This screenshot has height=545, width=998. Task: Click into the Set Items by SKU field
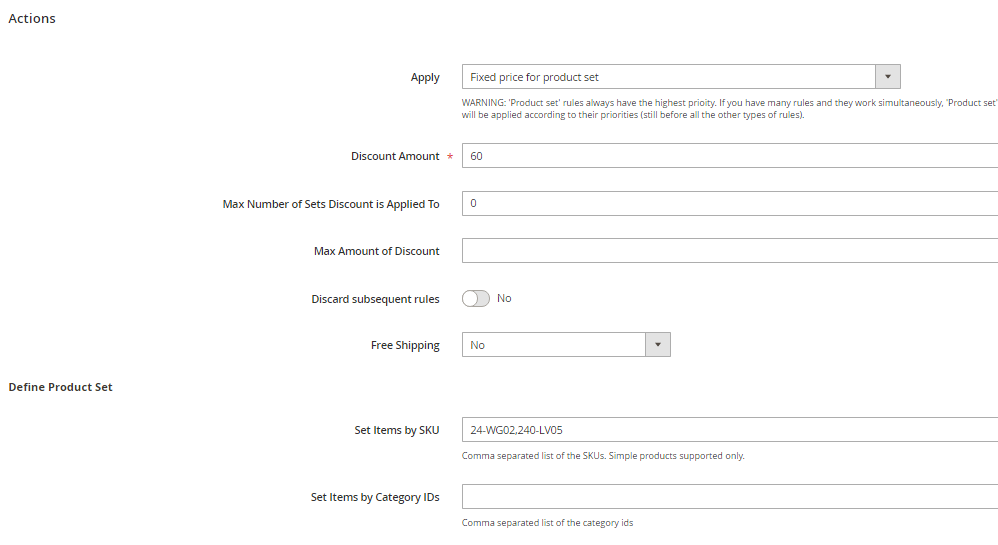[730, 431]
